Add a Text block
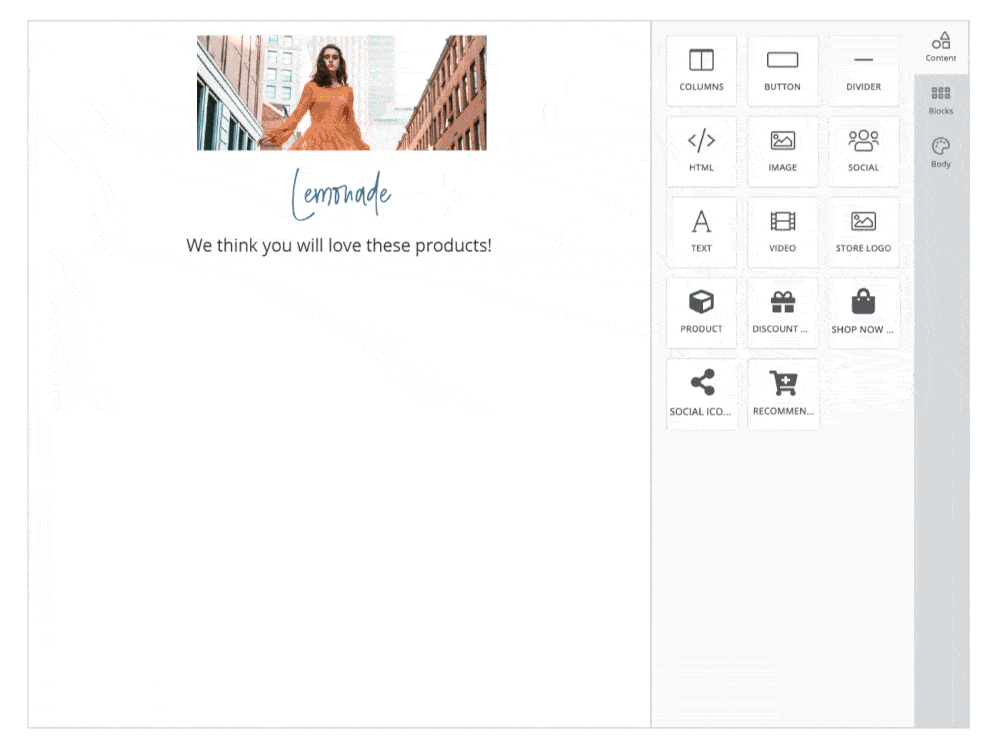This screenshot has height=738, width=1000. click(701, 231)
